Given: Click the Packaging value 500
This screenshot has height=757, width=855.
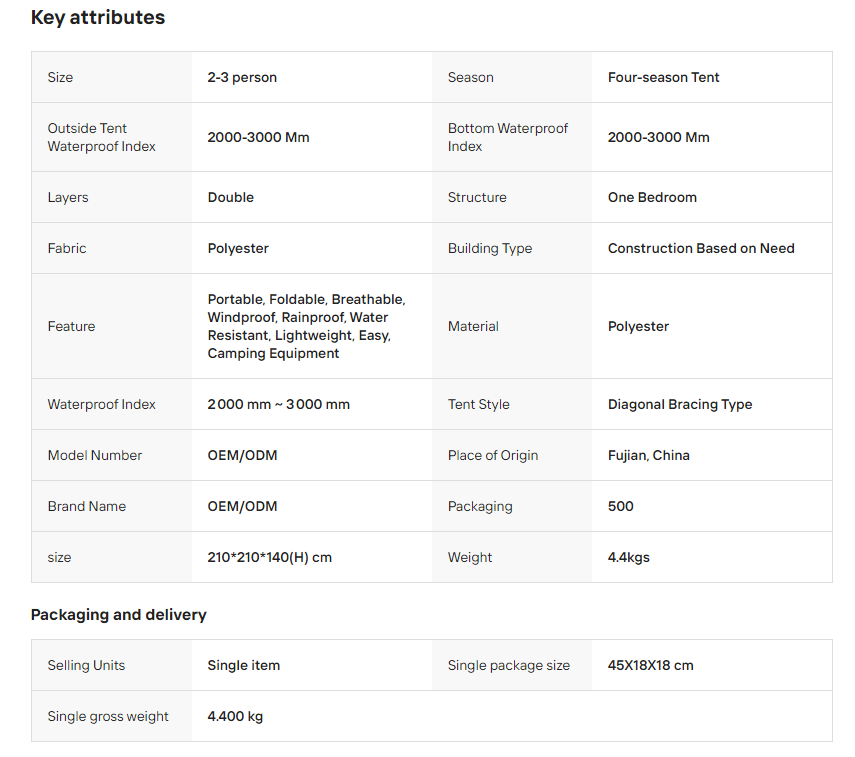Looking at the screenshot, I should coord(621,506).
